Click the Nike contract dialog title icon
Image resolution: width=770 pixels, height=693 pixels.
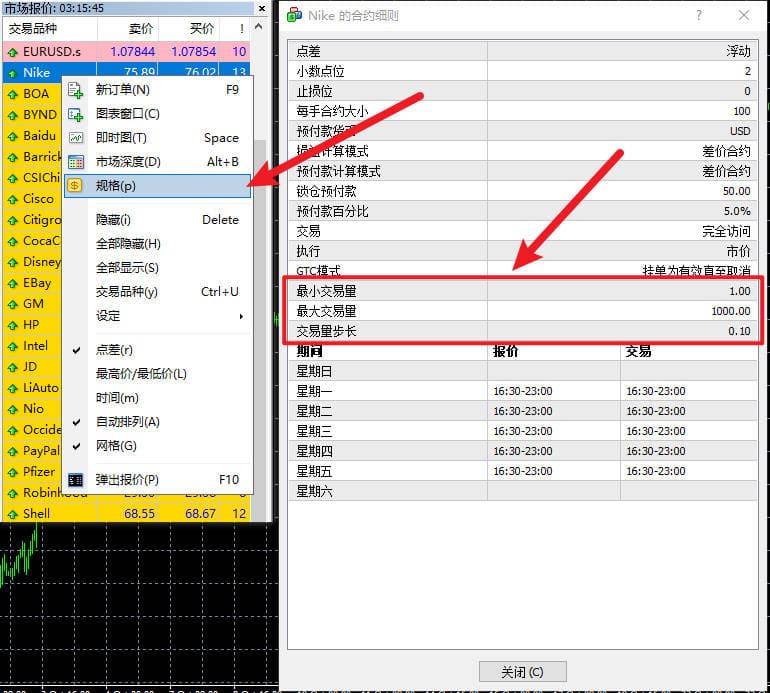click(294, 15)
